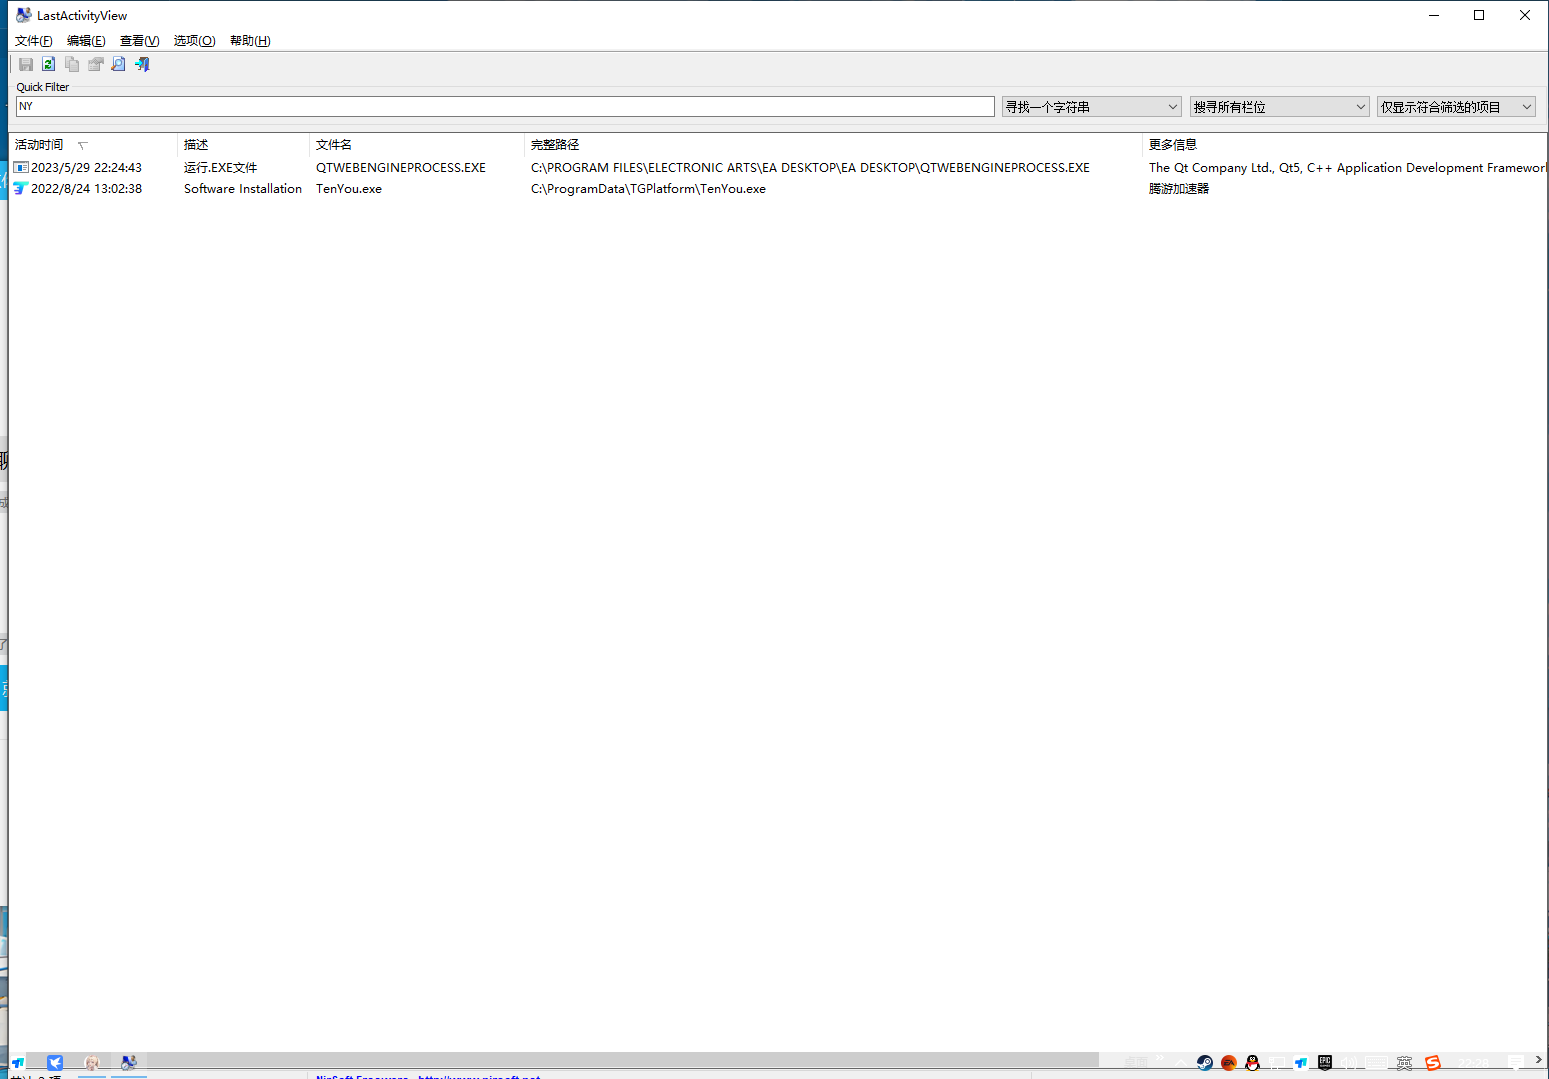The height and width of the screenshot is (1079, 1549).
Task: Click the C:\ProgramData\TGPlatform\TenYou.exe path cell
Action: point(648,189)
